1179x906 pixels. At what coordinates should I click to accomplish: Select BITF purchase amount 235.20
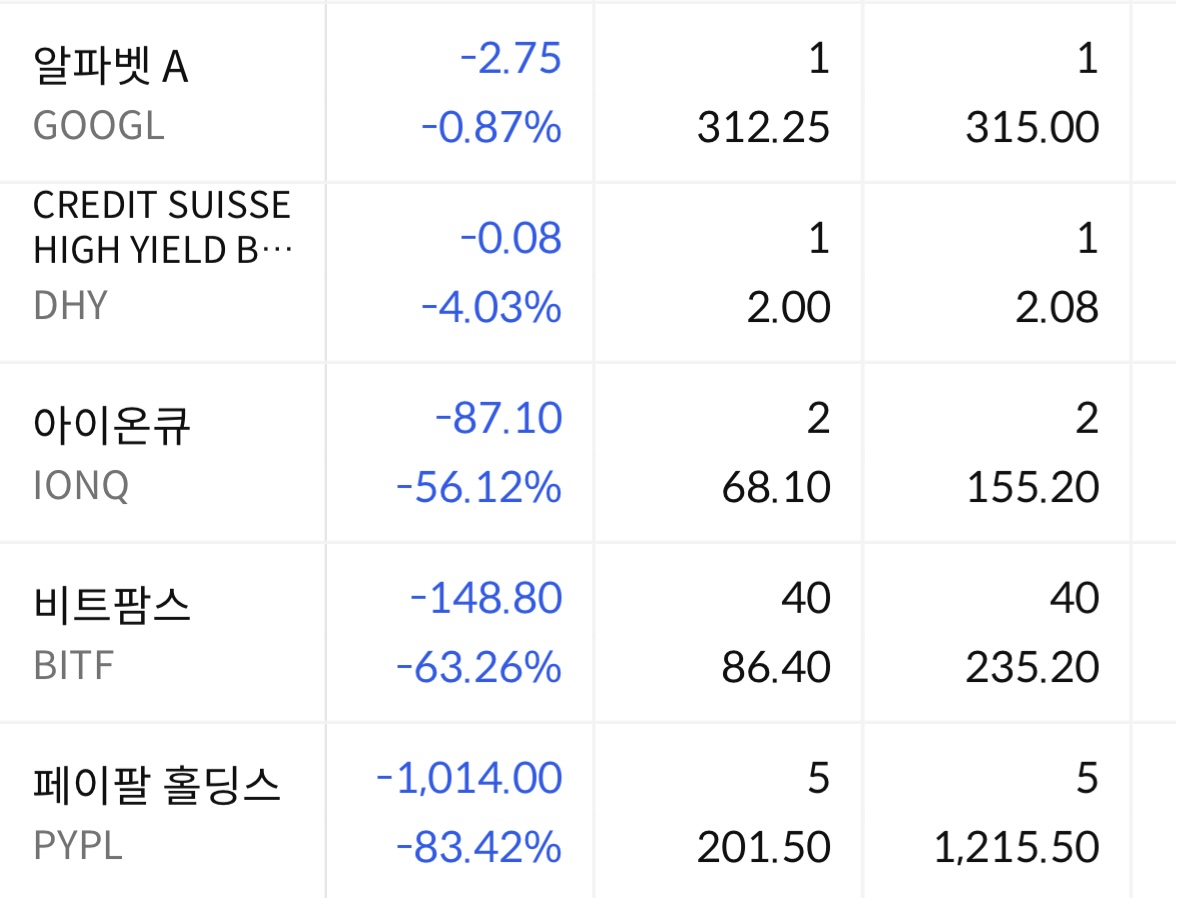pyautogui.click(x=1032, y=668)
